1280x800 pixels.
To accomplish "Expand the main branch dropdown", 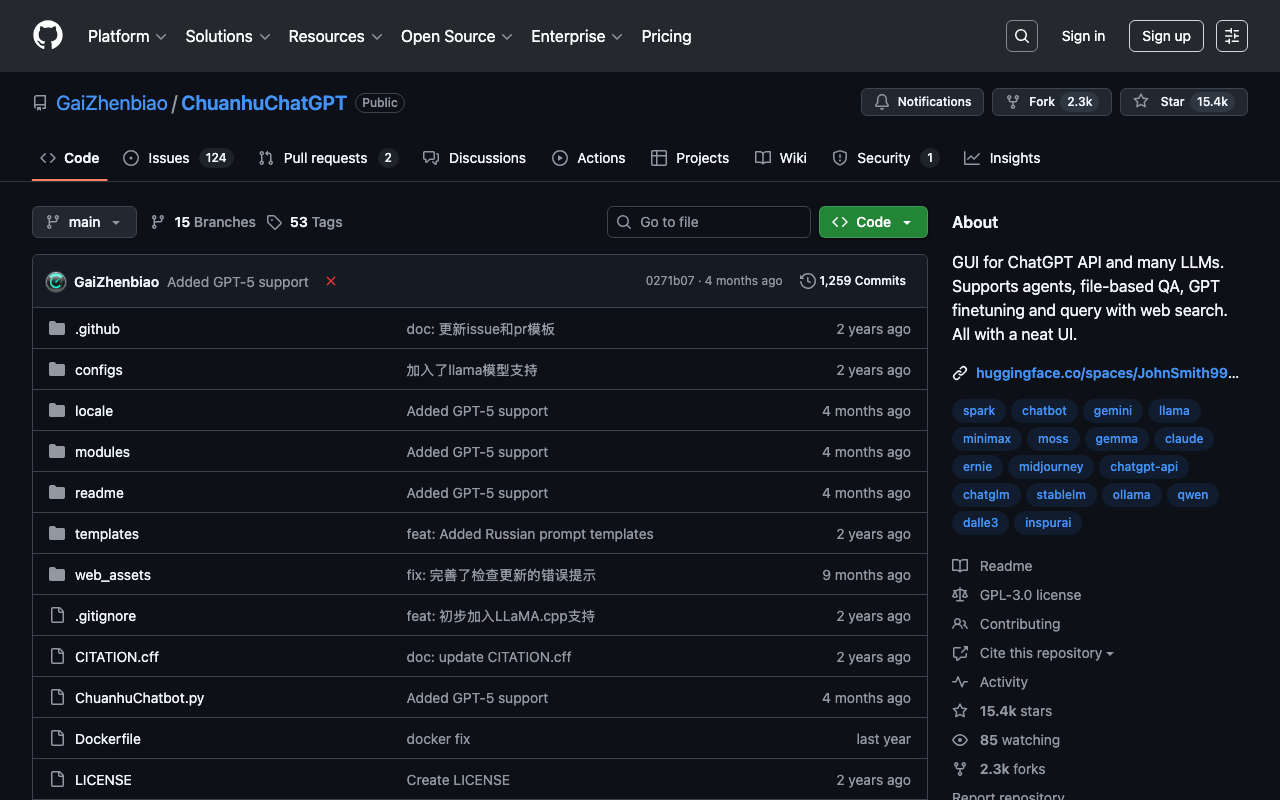I will 84,222.
